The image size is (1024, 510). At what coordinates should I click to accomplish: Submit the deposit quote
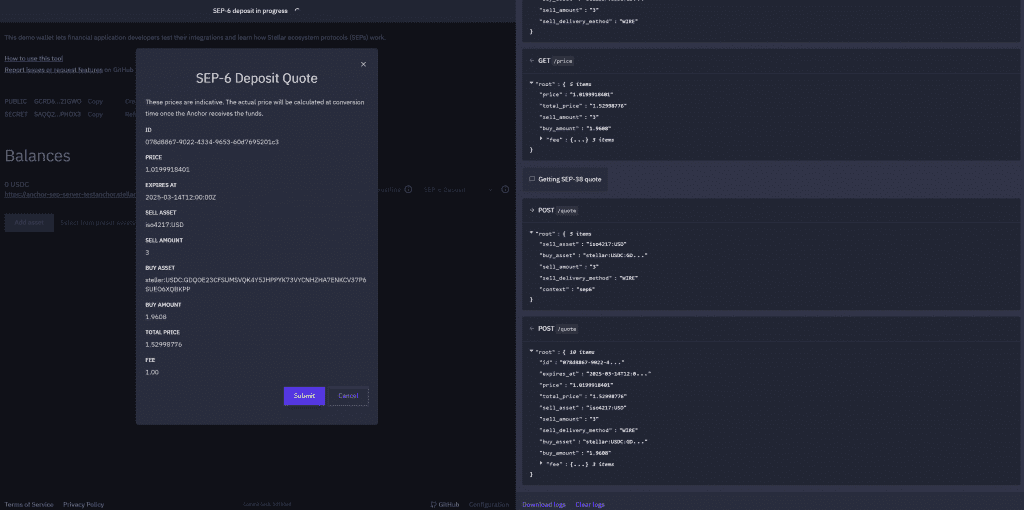coord(304,396)
